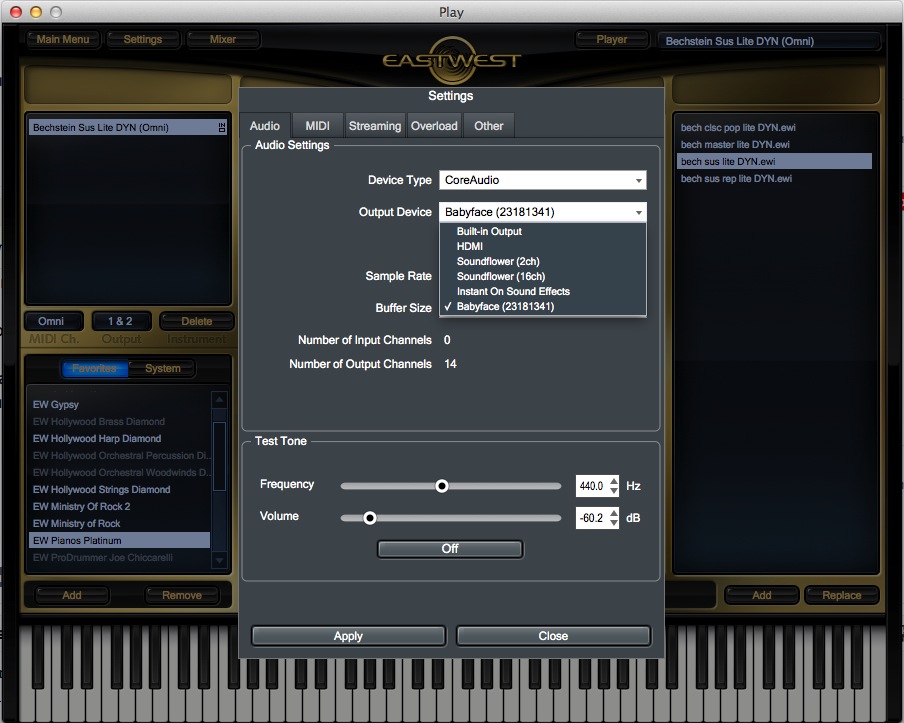Select EW Hollywood Orchestral Percussion library
The image size is (904, 723).
119,455
